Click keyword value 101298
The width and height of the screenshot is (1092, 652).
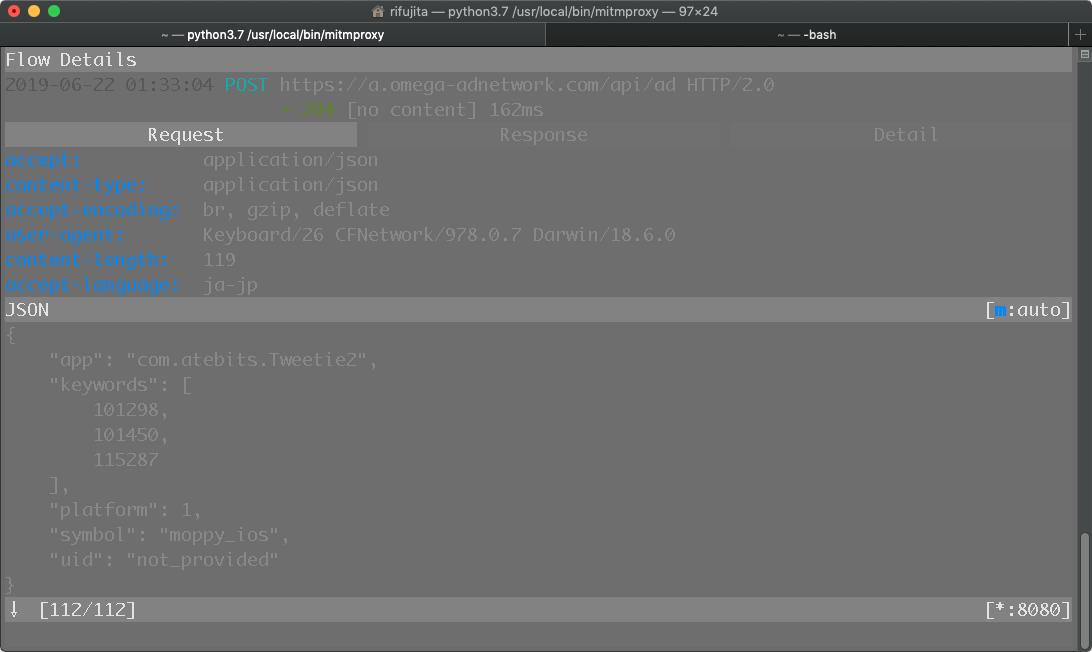(130, 410)
